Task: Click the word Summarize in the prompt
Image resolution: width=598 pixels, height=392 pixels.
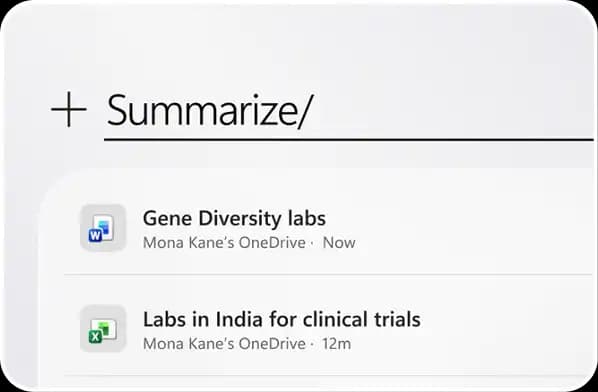Action: click(x=201, y=111)
